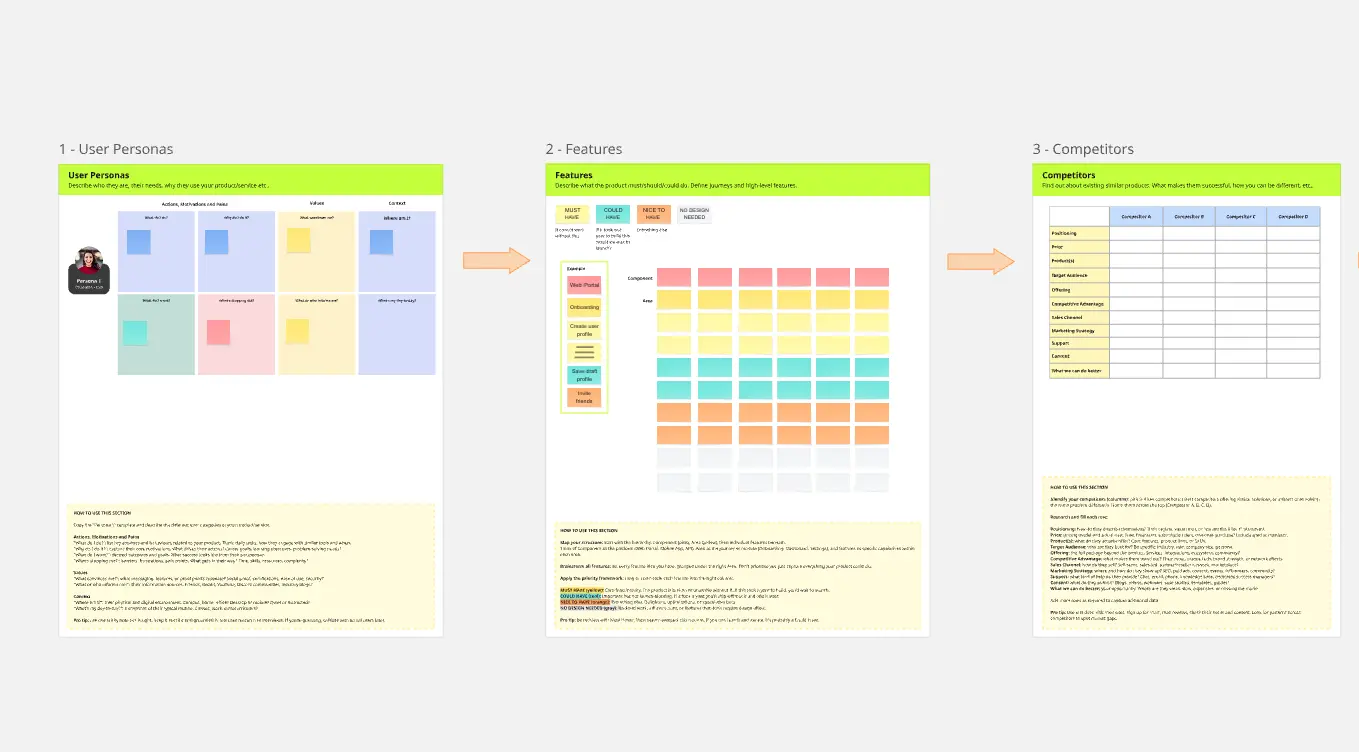Click the COULD HAVE legend sticky
1359x752 pixels.
[612, 214]
